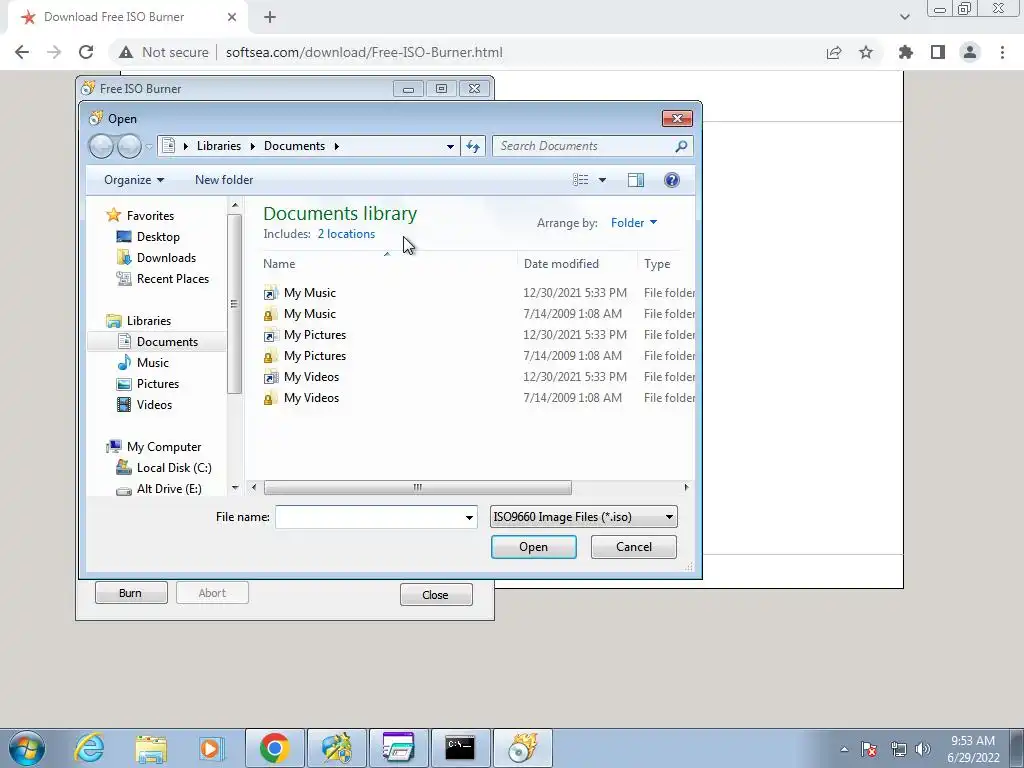Open the ISO9660 Image Files type dropdown
Image resolution: width=1024 pixels, height=768 pixels.
(x=584, y=517)
